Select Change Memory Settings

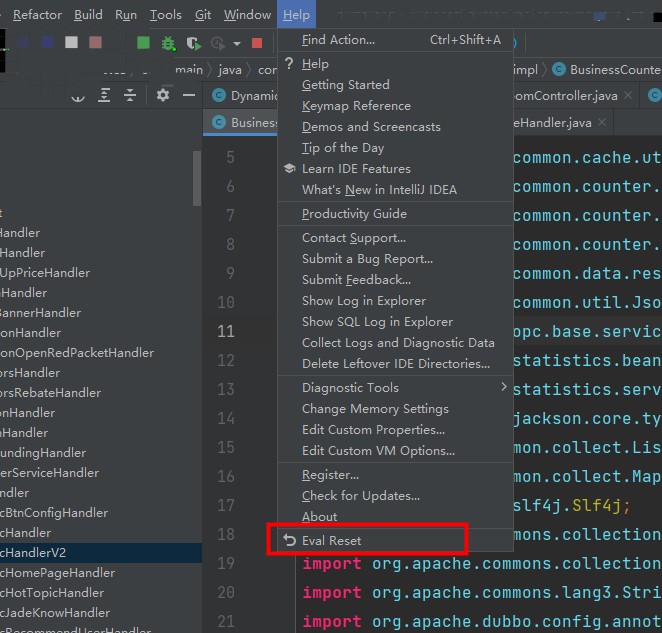tap(395, 409)
